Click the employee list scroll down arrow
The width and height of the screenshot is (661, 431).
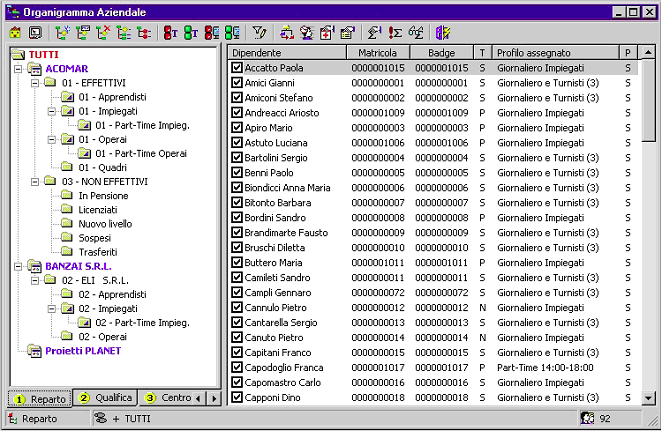[648, 397]
